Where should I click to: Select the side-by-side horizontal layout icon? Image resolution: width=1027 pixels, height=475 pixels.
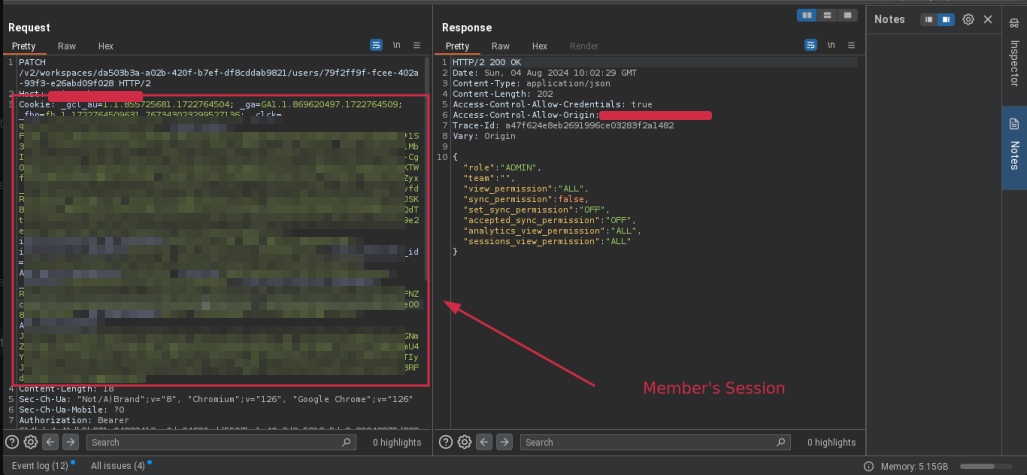808,15
